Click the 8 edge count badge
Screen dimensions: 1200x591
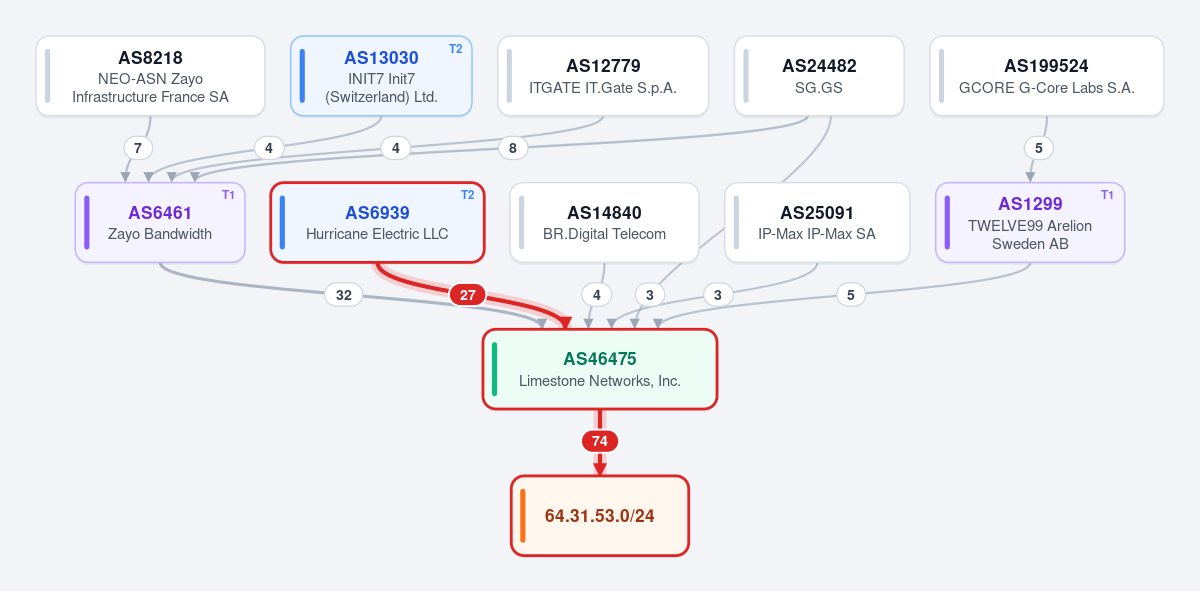[x=513, y=148]
